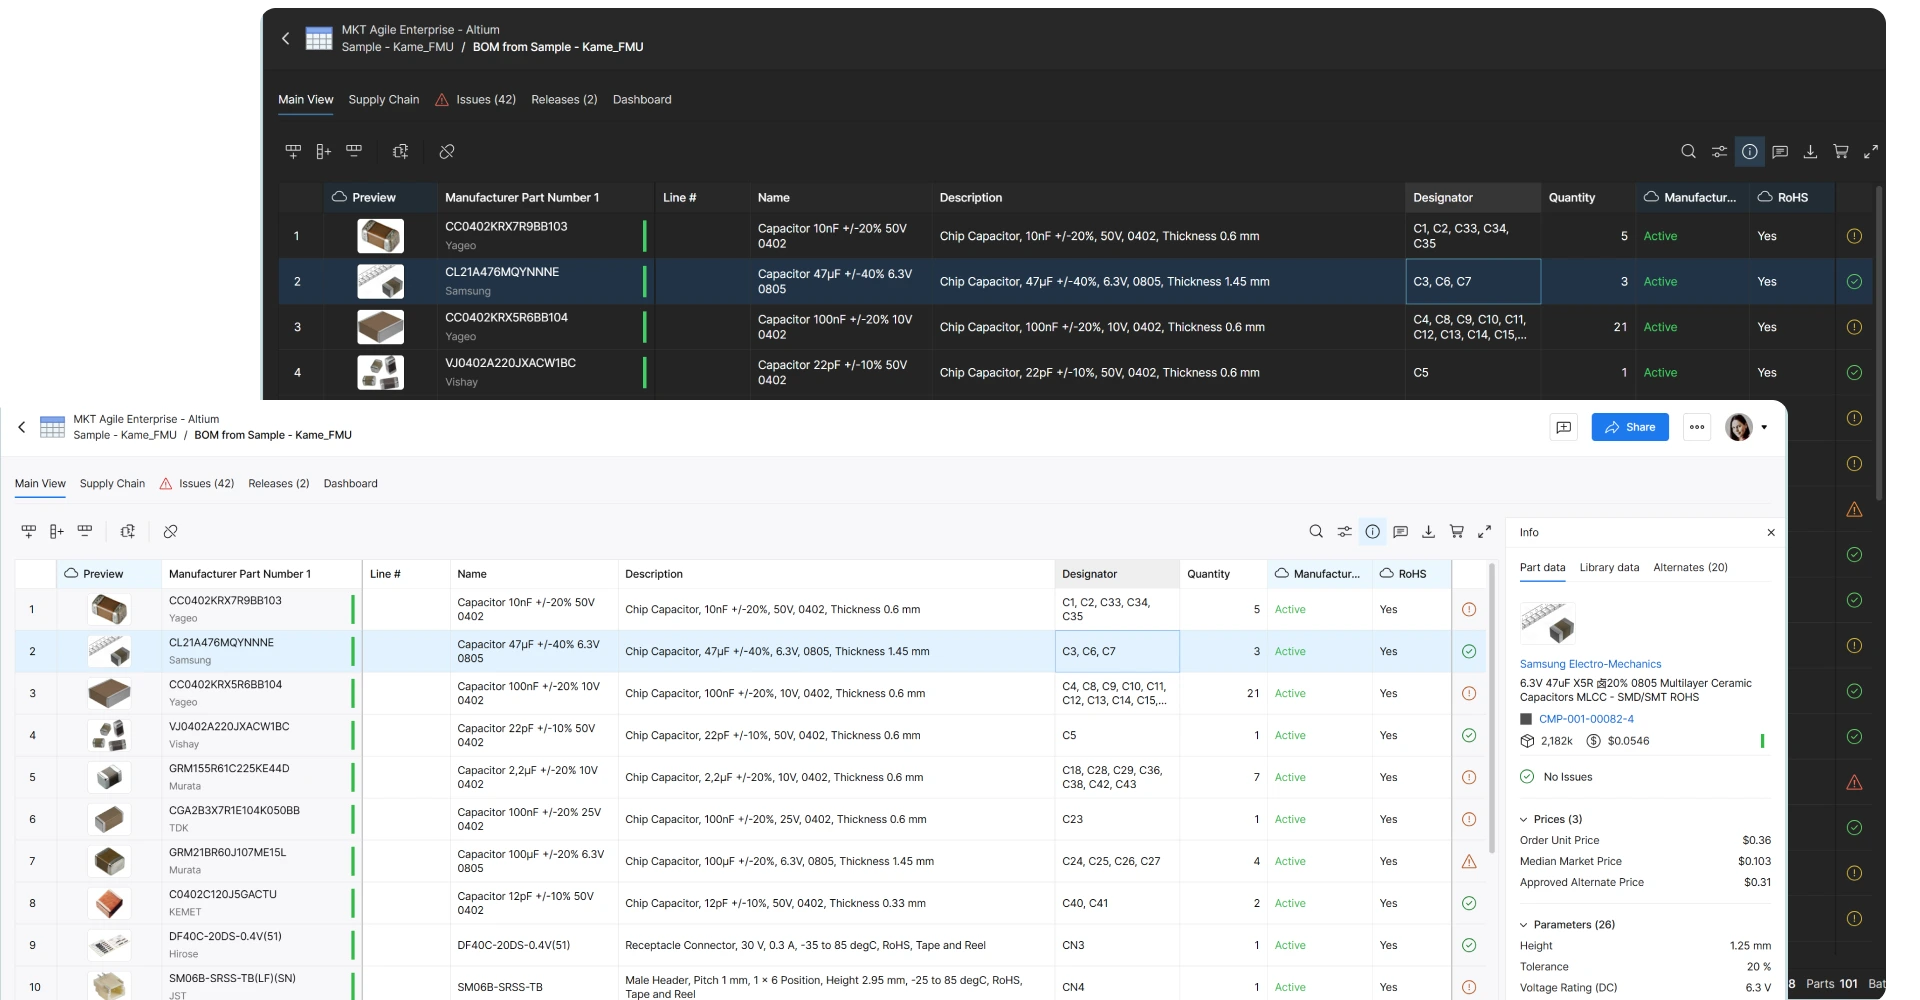Open search in light window toolbar
Screen dimensions: 1920x1000
[1316, 531]
